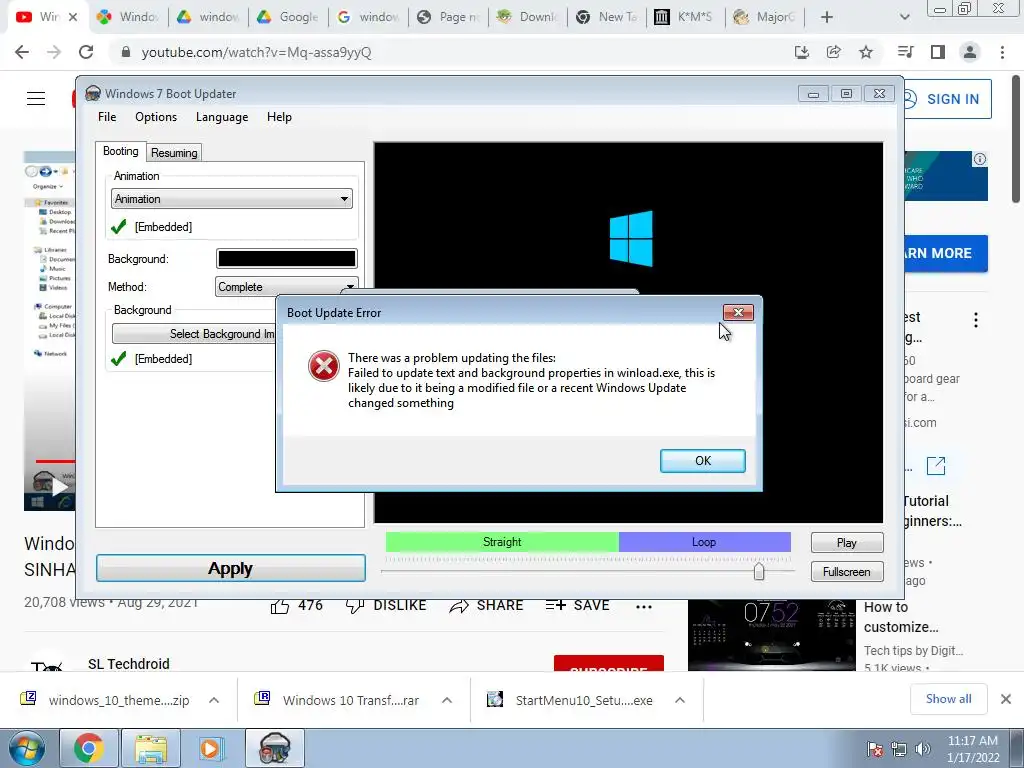Click Action Center flag tray icon
The image size is (1024, 768).
875,749
